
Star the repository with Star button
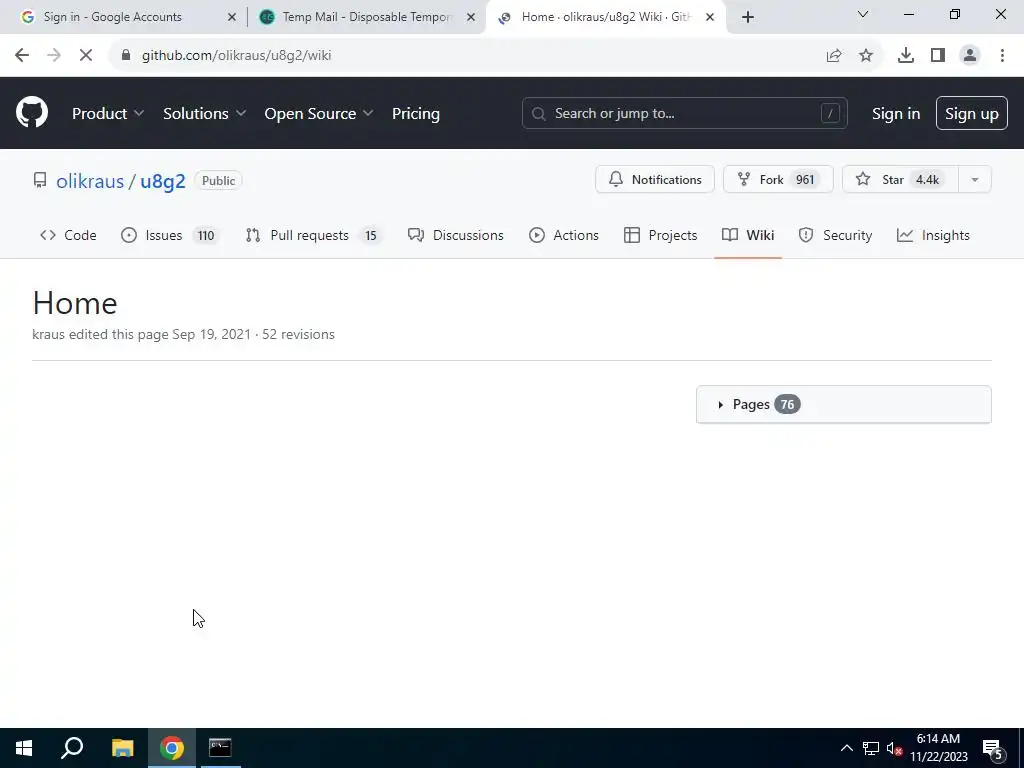click(x=901, y=179)
